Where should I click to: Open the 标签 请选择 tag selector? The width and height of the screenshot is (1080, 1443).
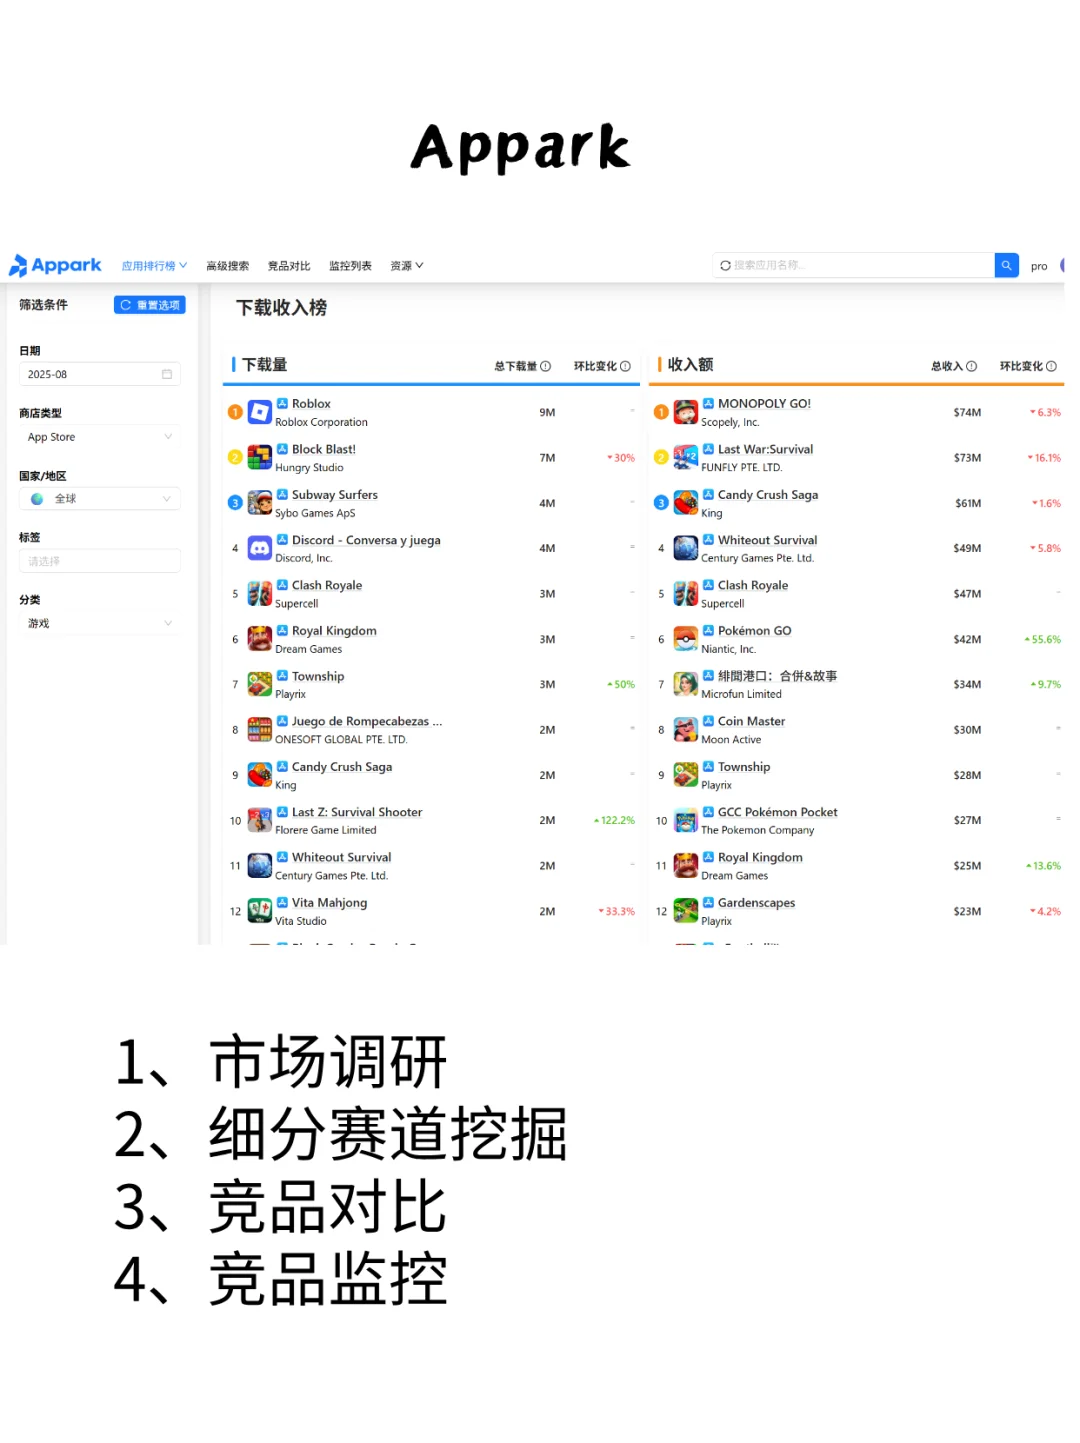tap(100, 561)
